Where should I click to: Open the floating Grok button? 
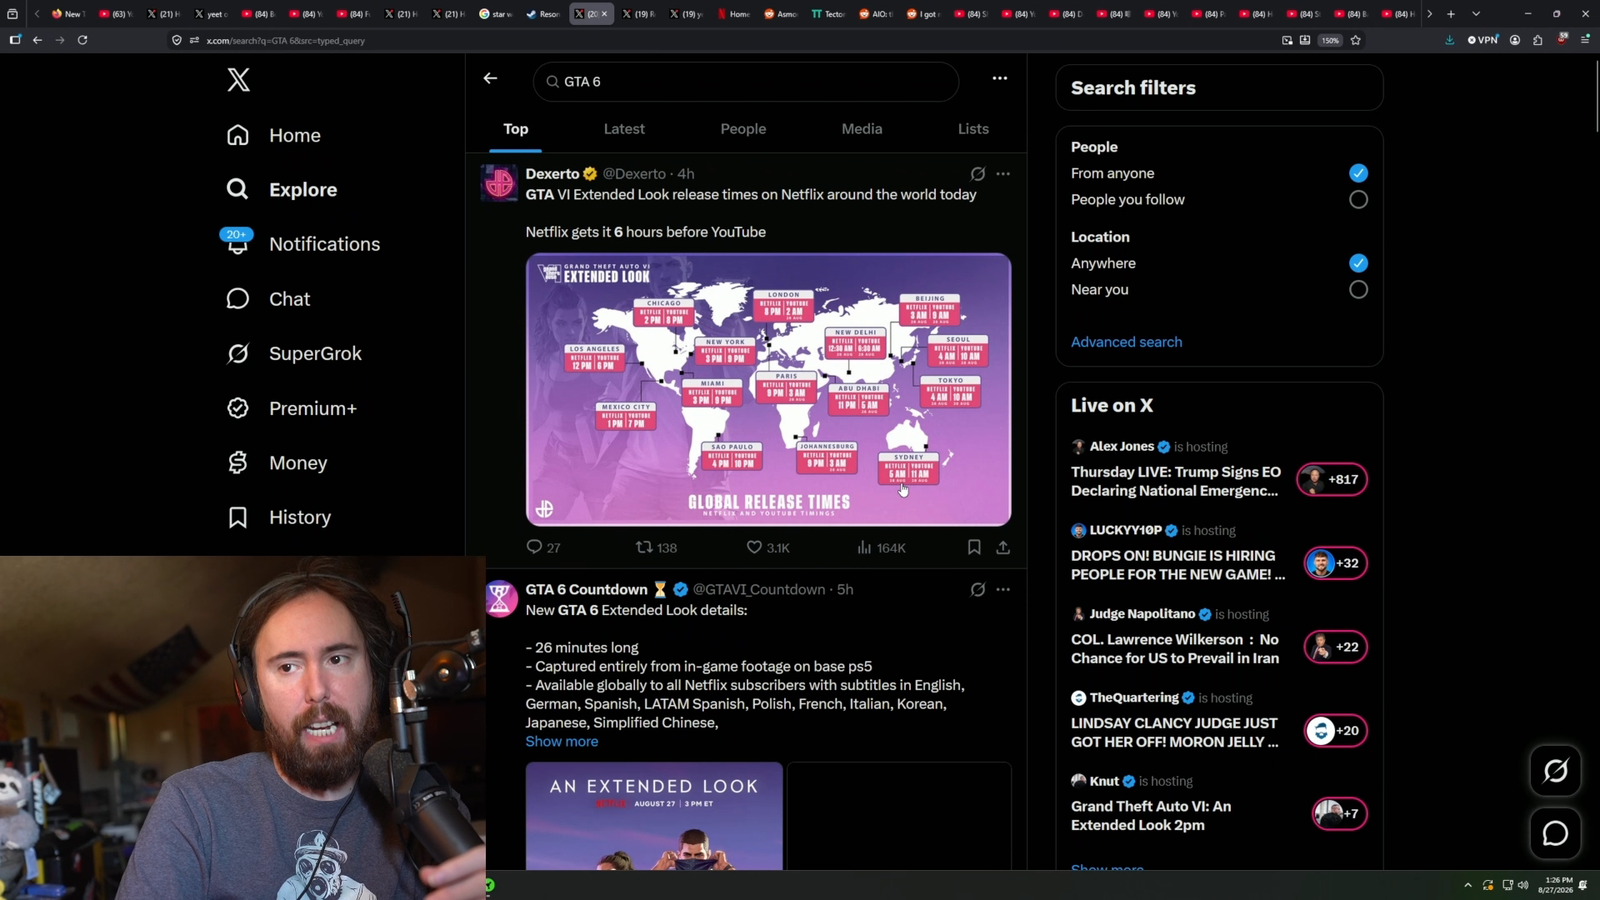pos(1556,771)
